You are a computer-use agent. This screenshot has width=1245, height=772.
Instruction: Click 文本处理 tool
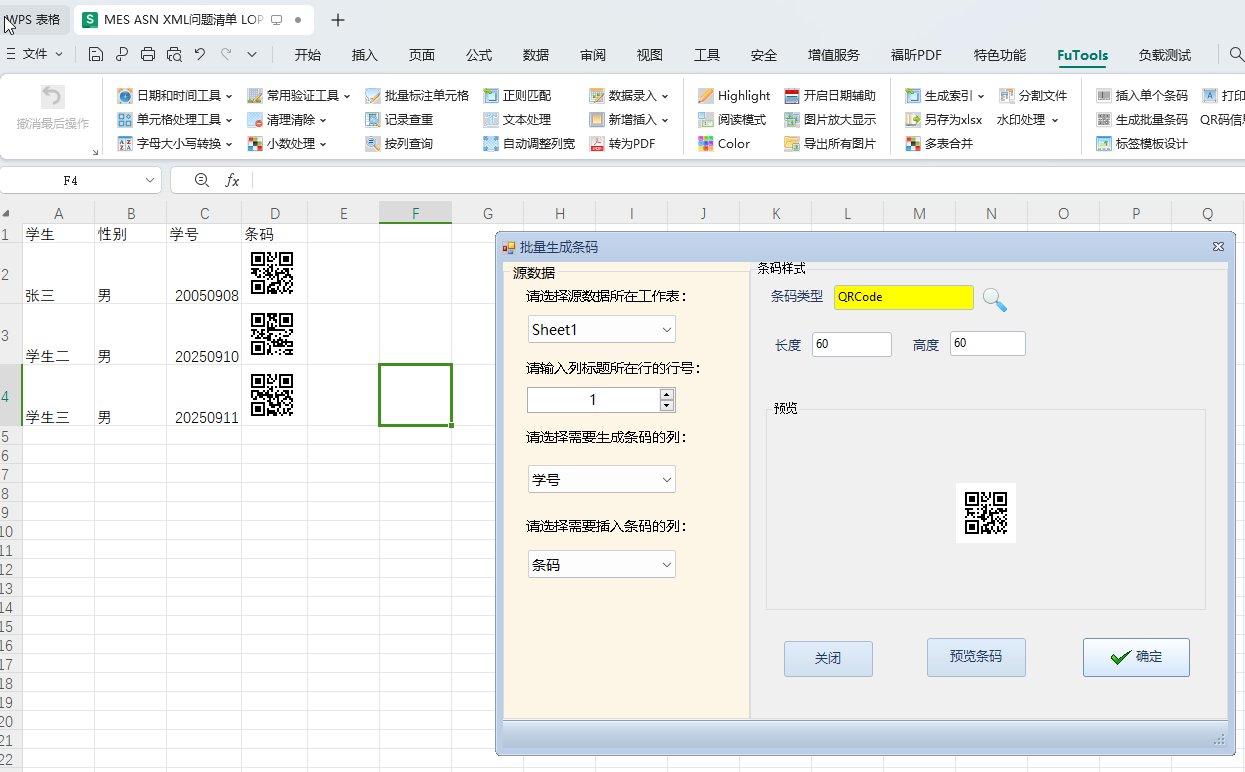point(517,120)
